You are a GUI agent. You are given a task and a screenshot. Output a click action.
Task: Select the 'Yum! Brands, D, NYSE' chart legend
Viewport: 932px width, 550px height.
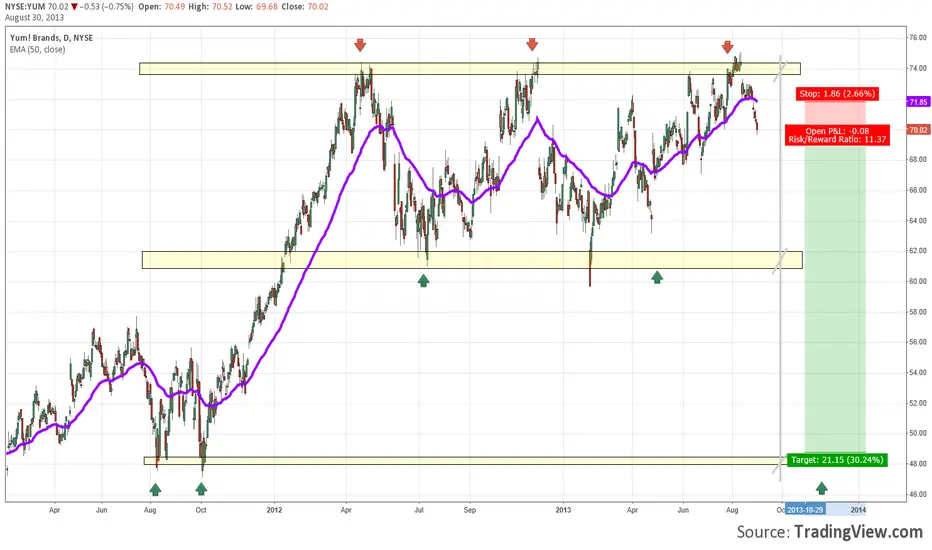51,37
